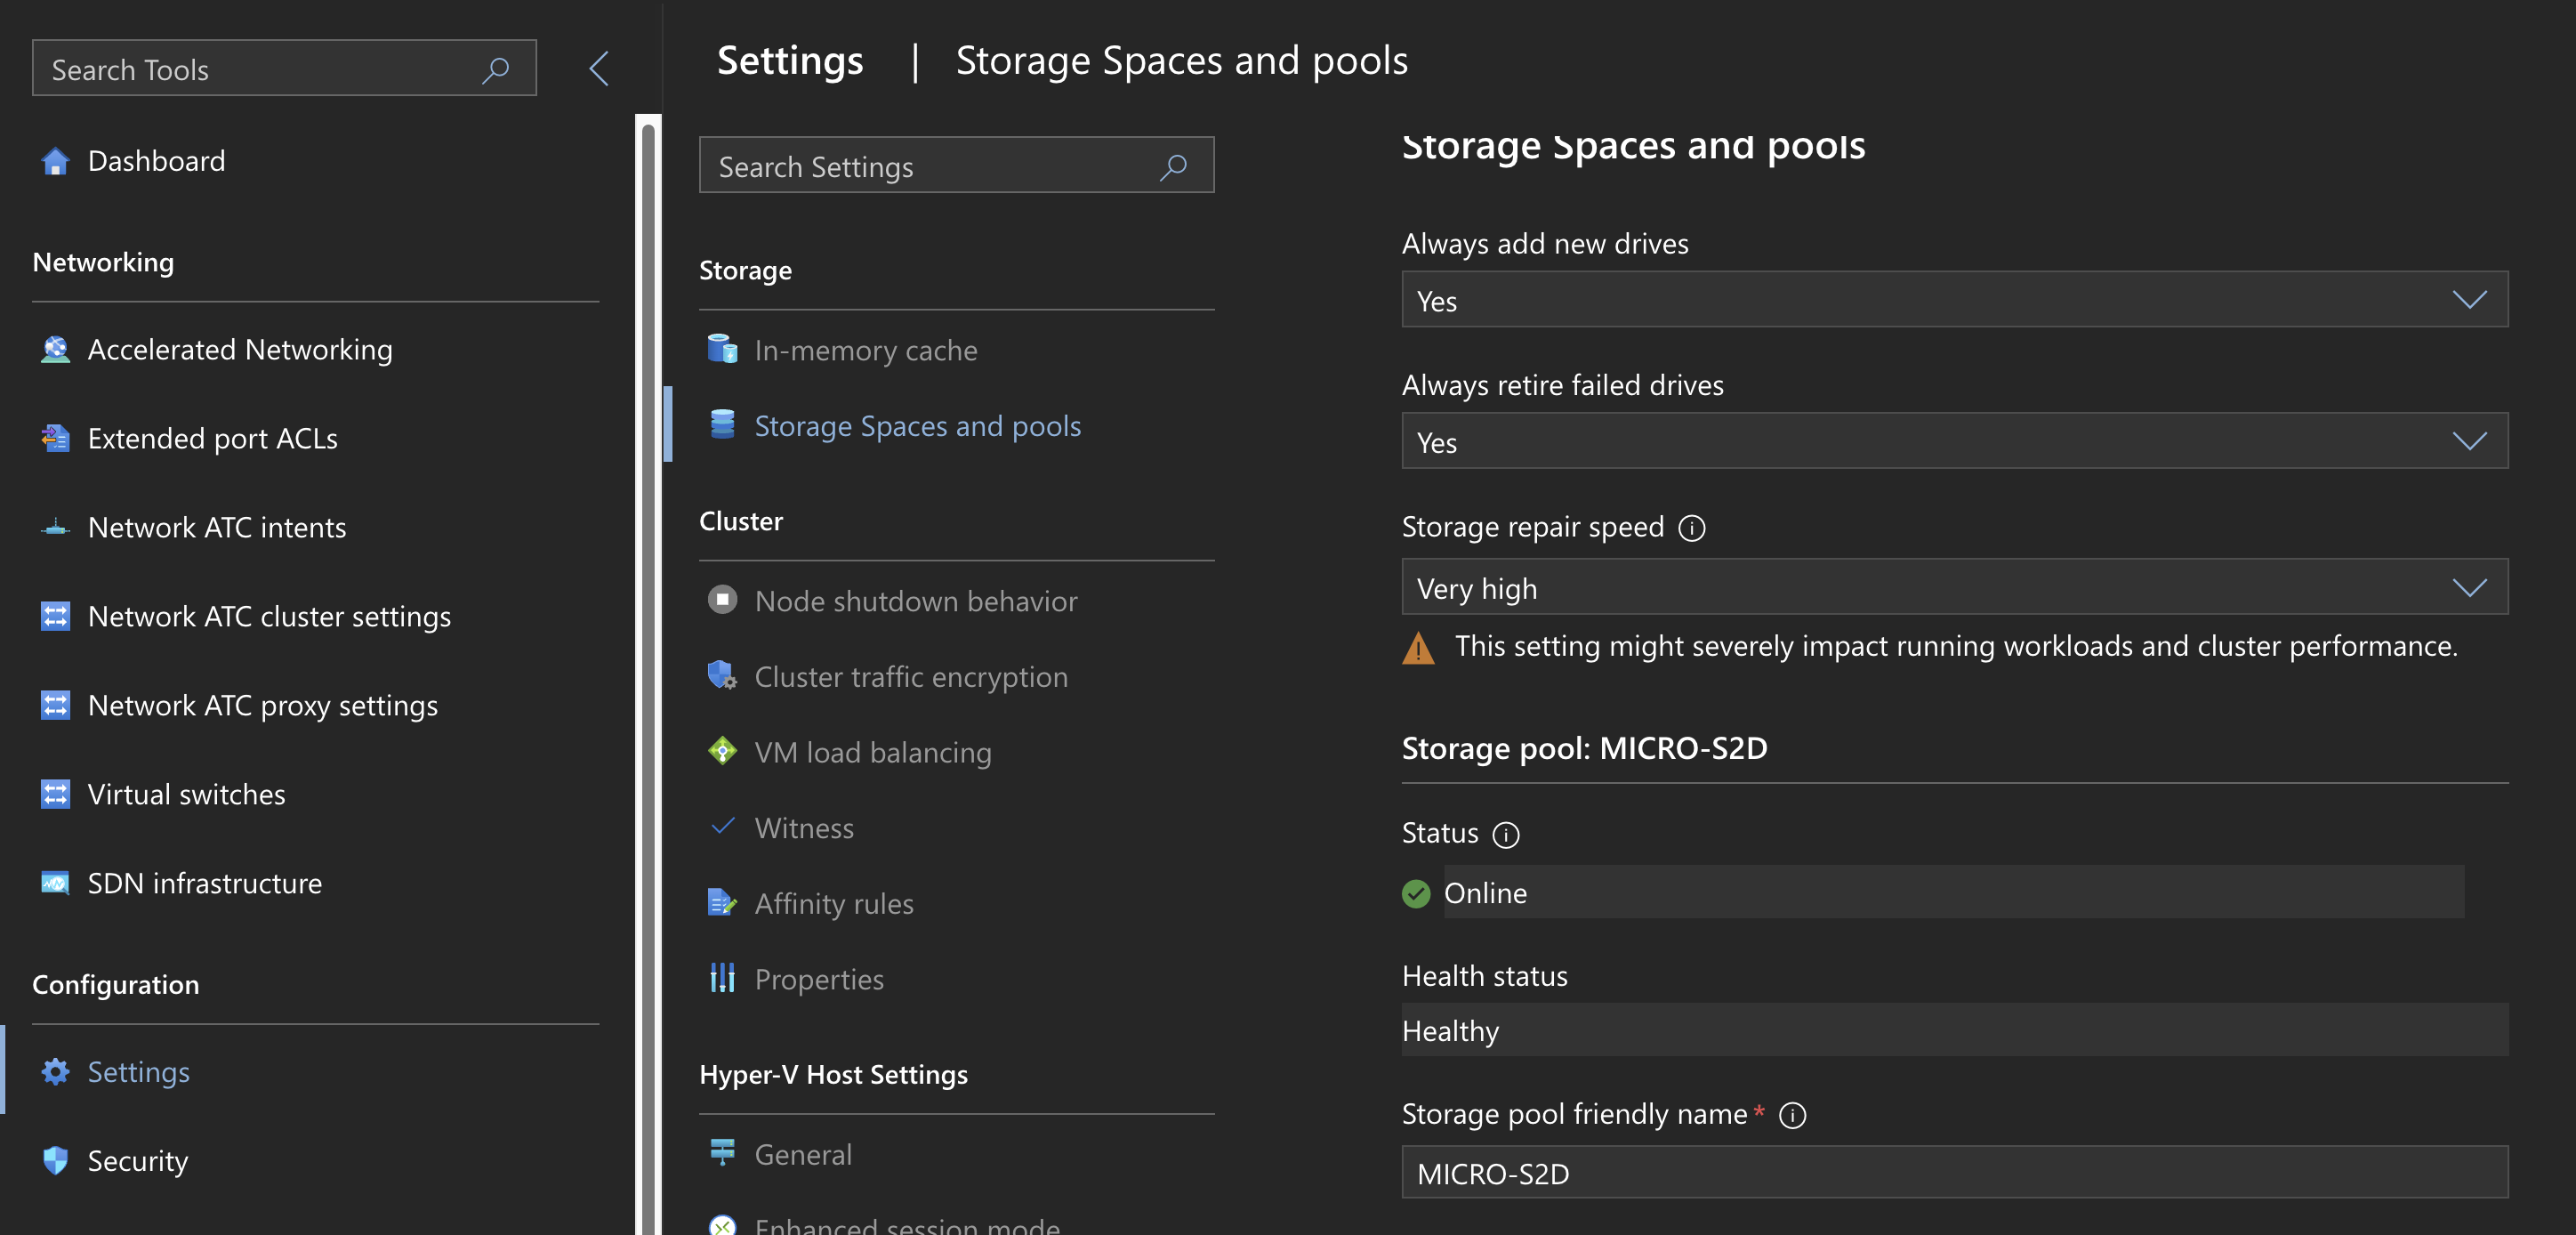Screen dimensions: 2576x1235
Task: Click the Security shield icon
Action: [x=55, y=1160]
